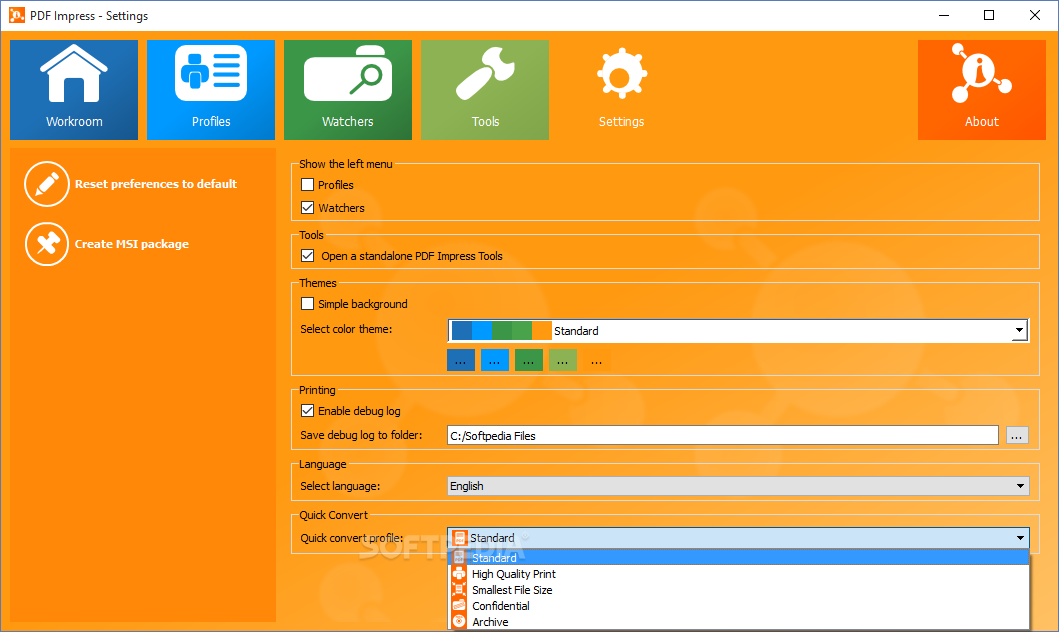Collapse the Quick convert profile dropdown

tap(738, 538)
